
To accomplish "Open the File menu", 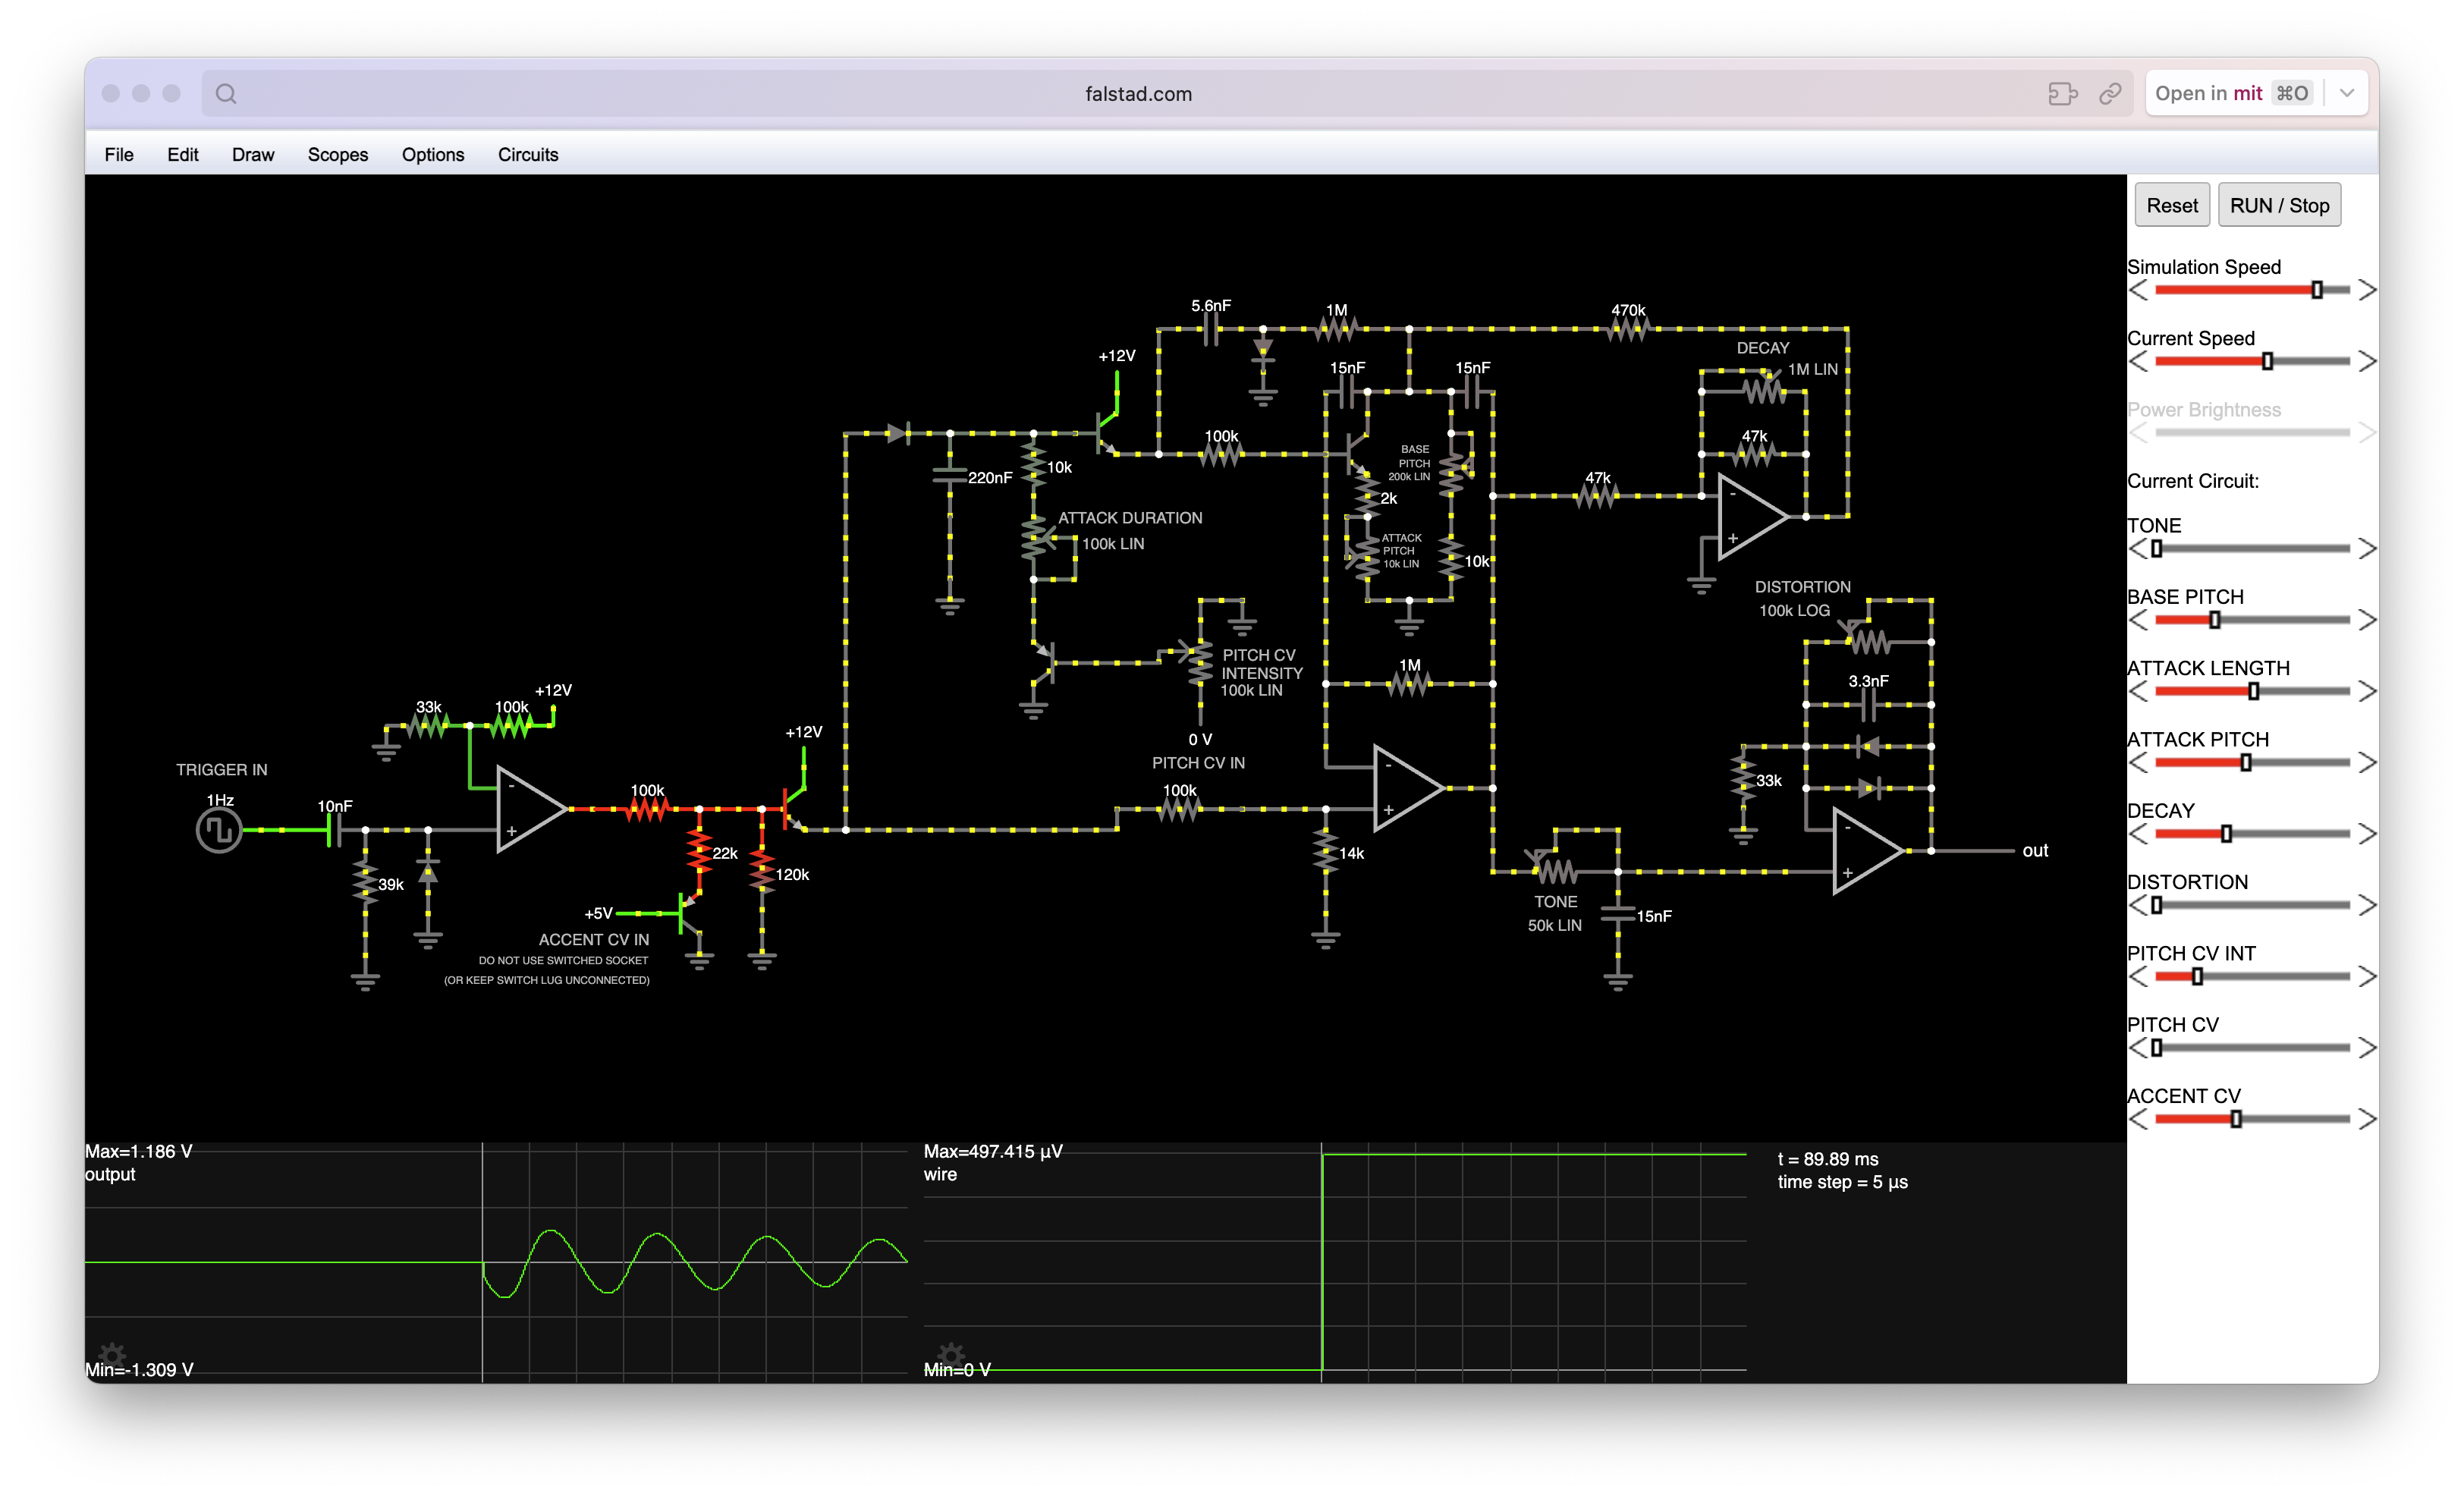I will coord(118,155).
